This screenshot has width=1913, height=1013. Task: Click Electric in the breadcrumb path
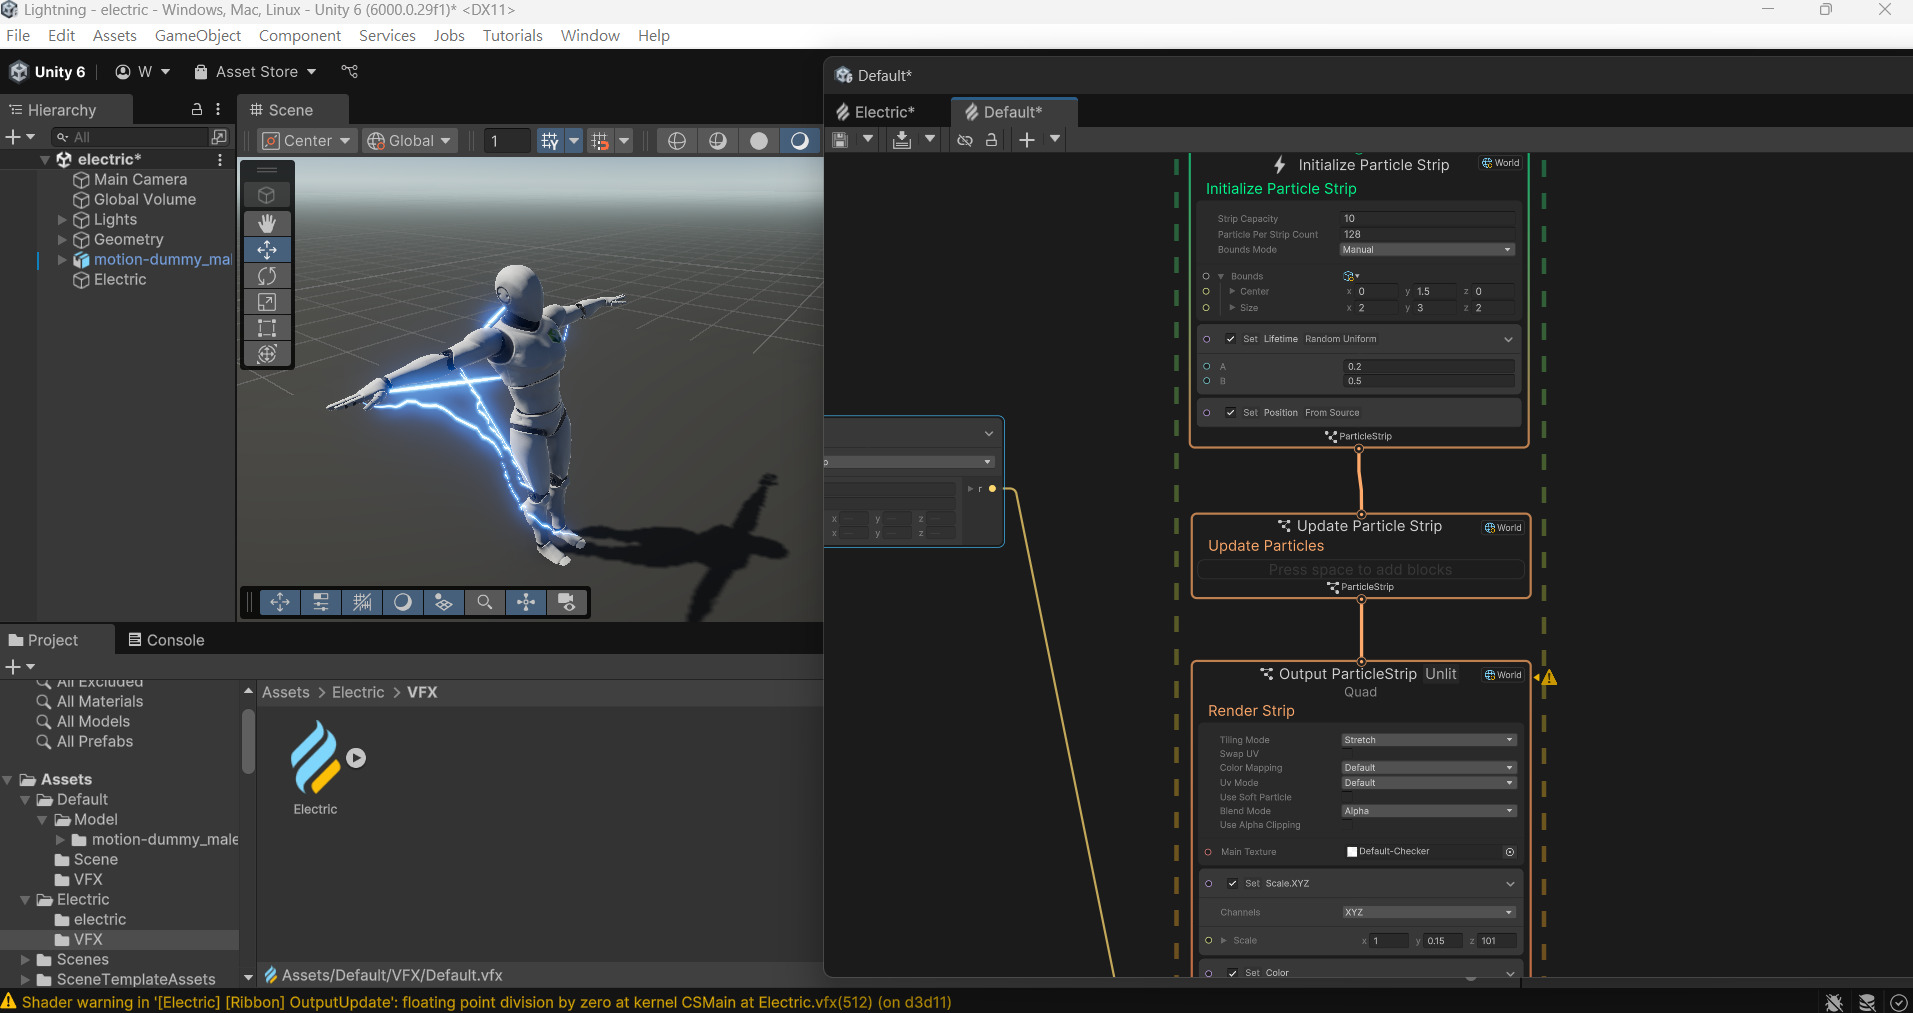358,692
